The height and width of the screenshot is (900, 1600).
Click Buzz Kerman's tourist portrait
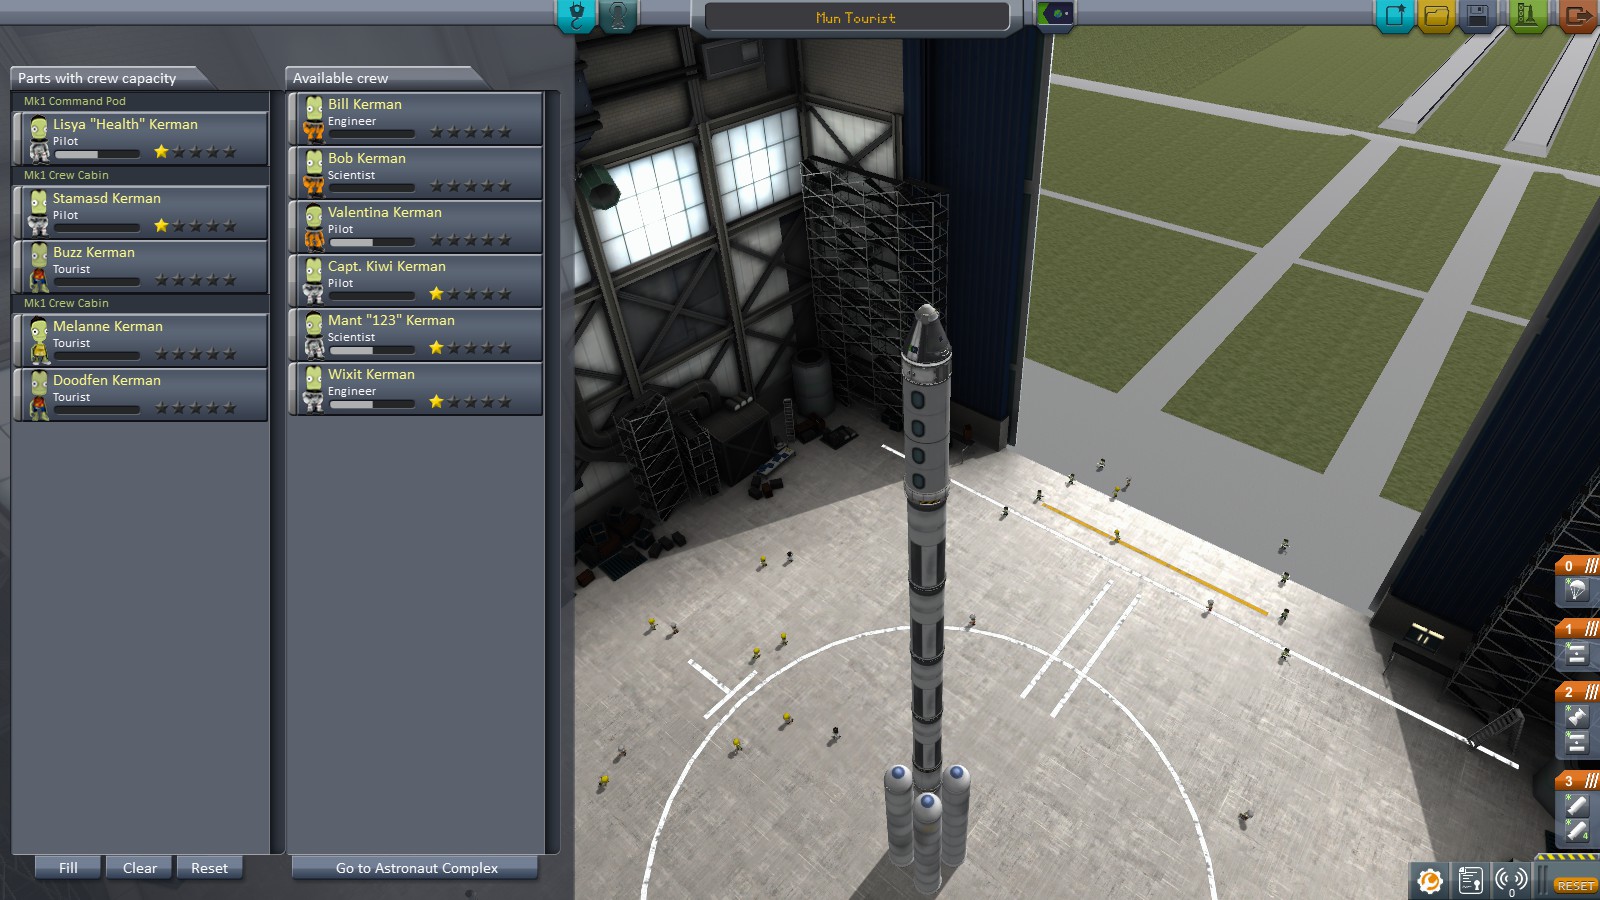click(x=38, y=267)
